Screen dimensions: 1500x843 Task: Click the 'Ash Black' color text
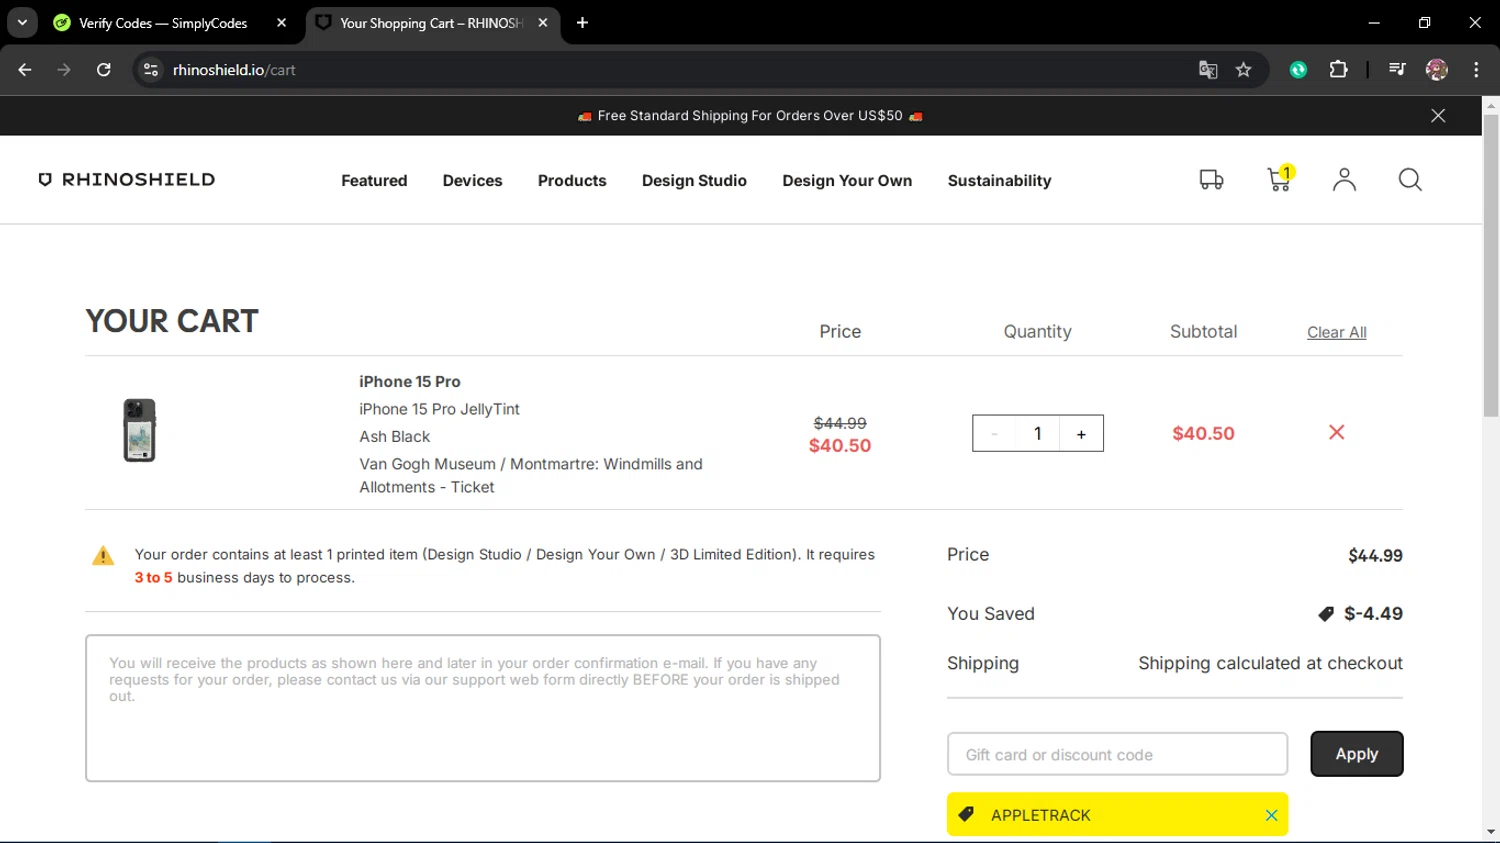click(395, 437)
